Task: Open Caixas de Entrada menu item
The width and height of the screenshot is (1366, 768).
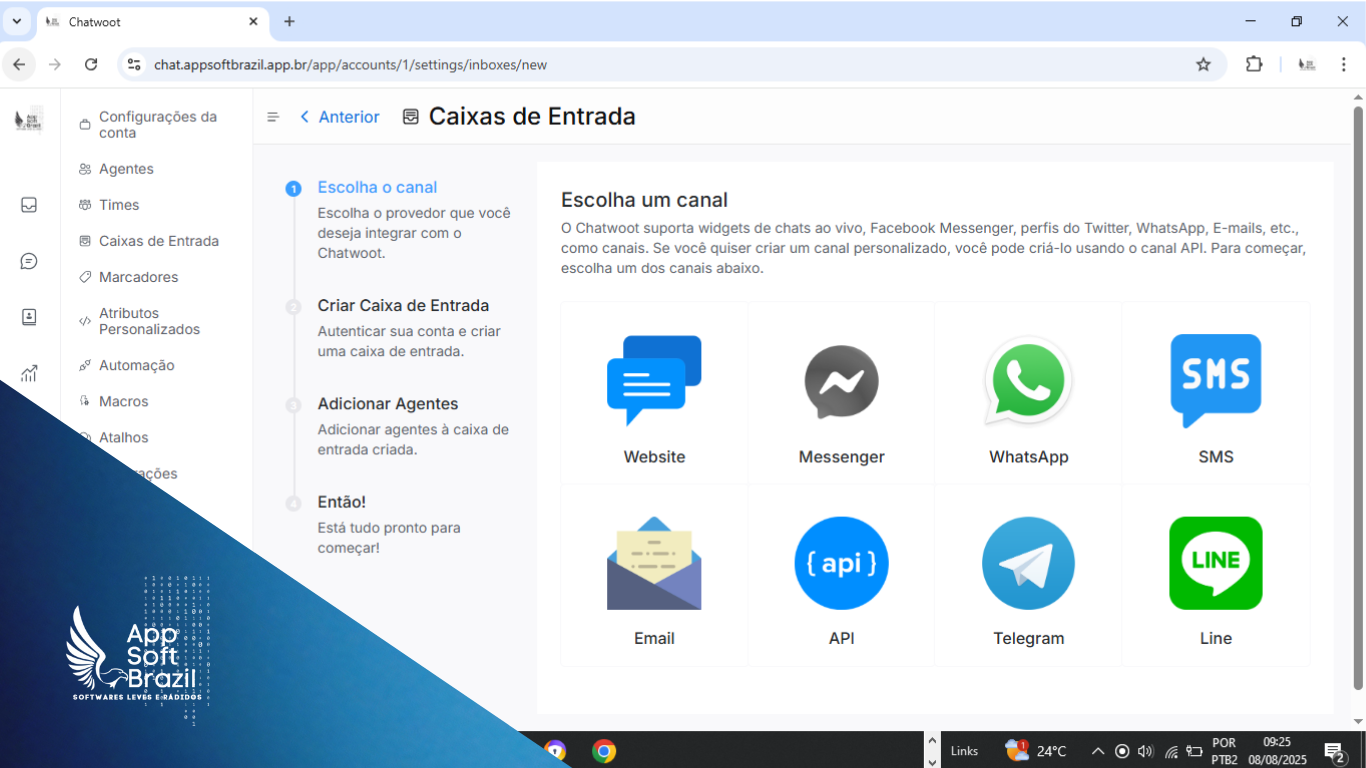Action: coord(158,241)
